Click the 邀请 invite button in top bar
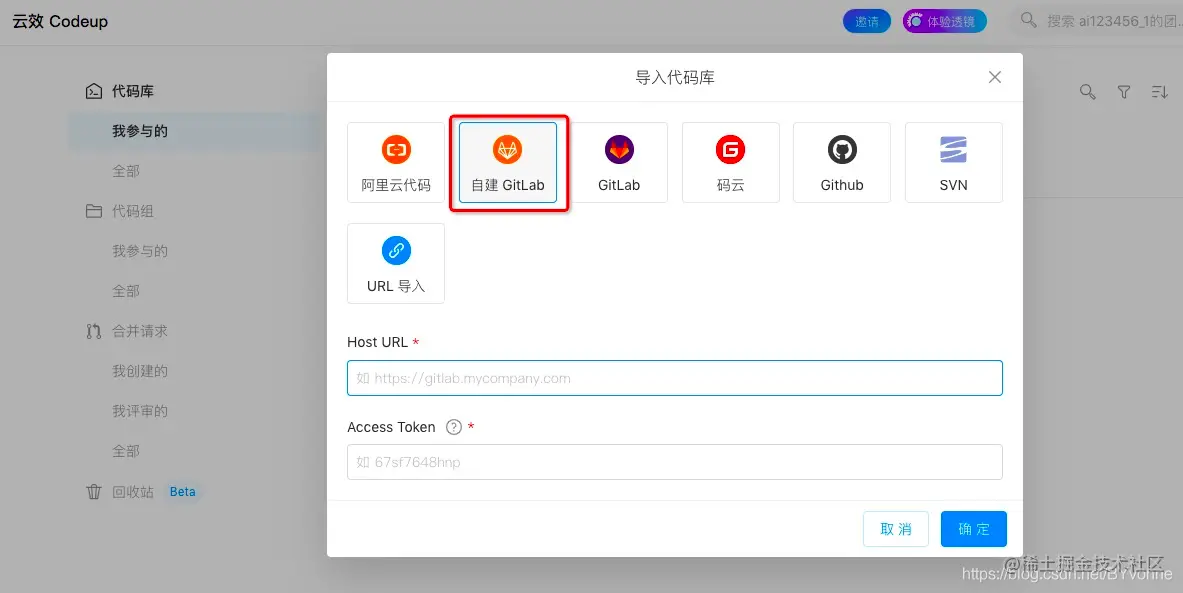The width and height of the screenshot is (1183, 593). 866,20
